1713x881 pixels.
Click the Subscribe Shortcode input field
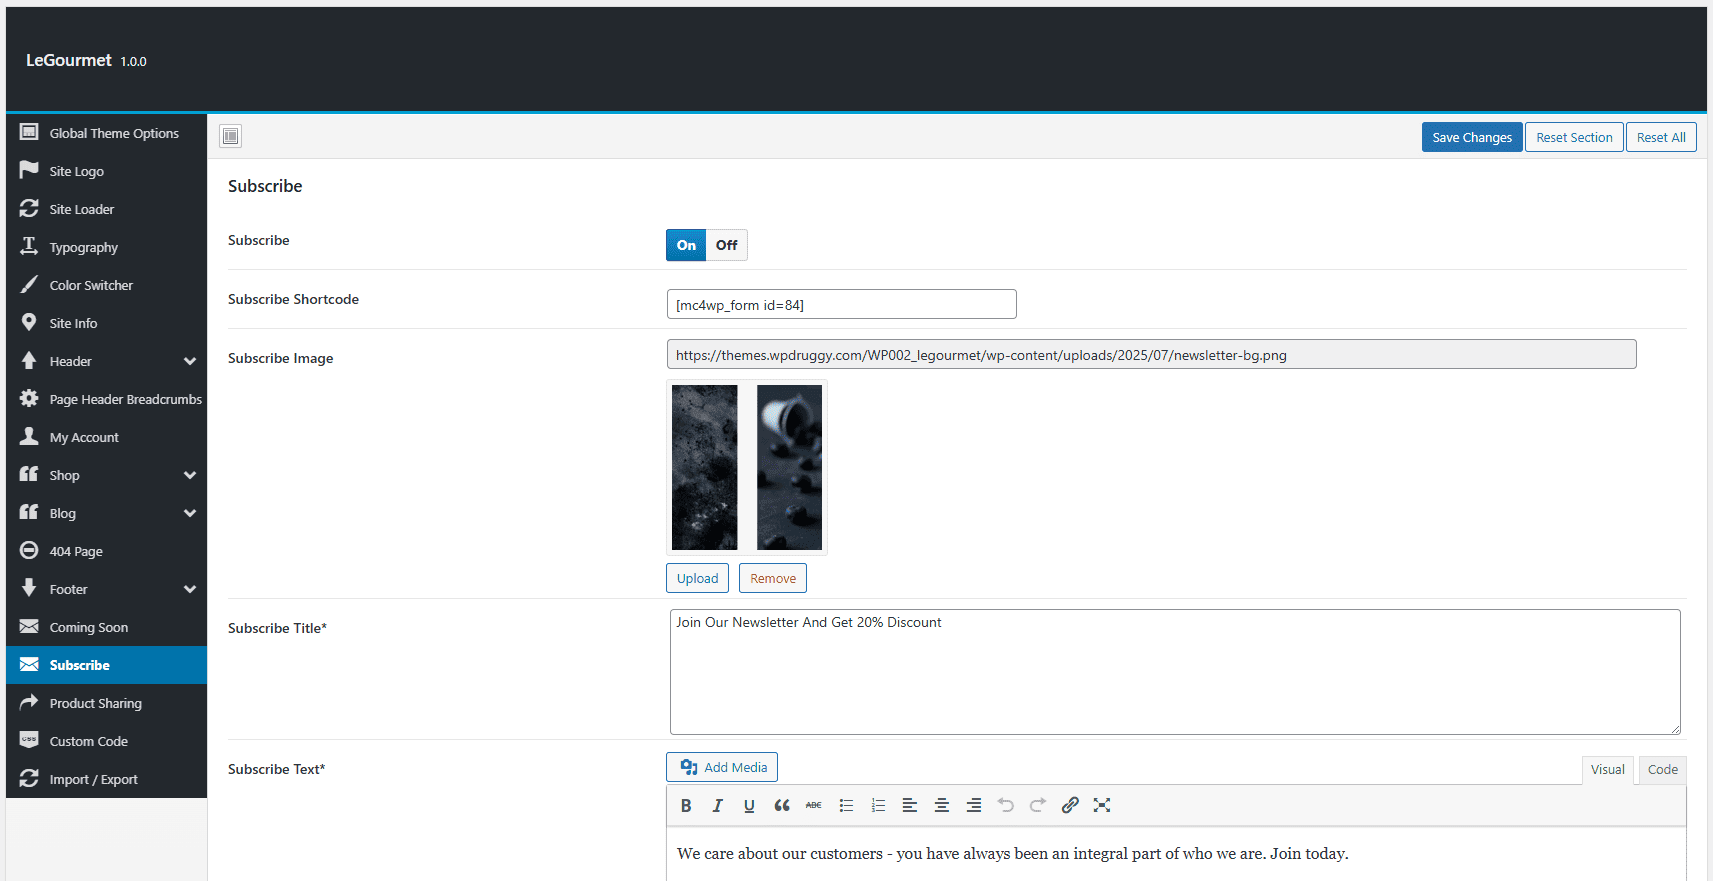[842, 304]
